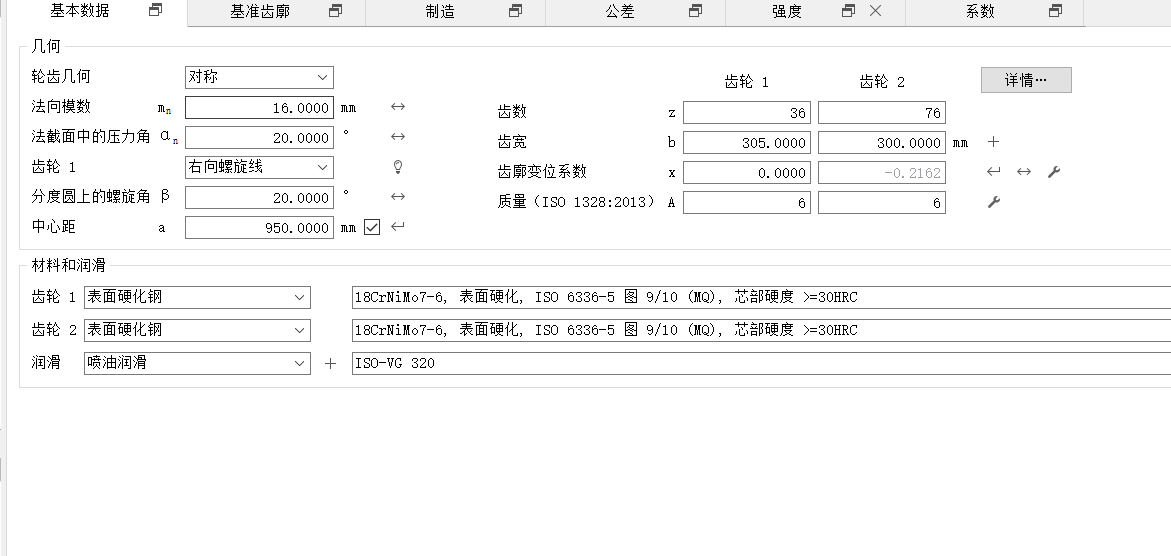
Task: Click the plus icon next to 齿宽
Action: click(993, 142)
